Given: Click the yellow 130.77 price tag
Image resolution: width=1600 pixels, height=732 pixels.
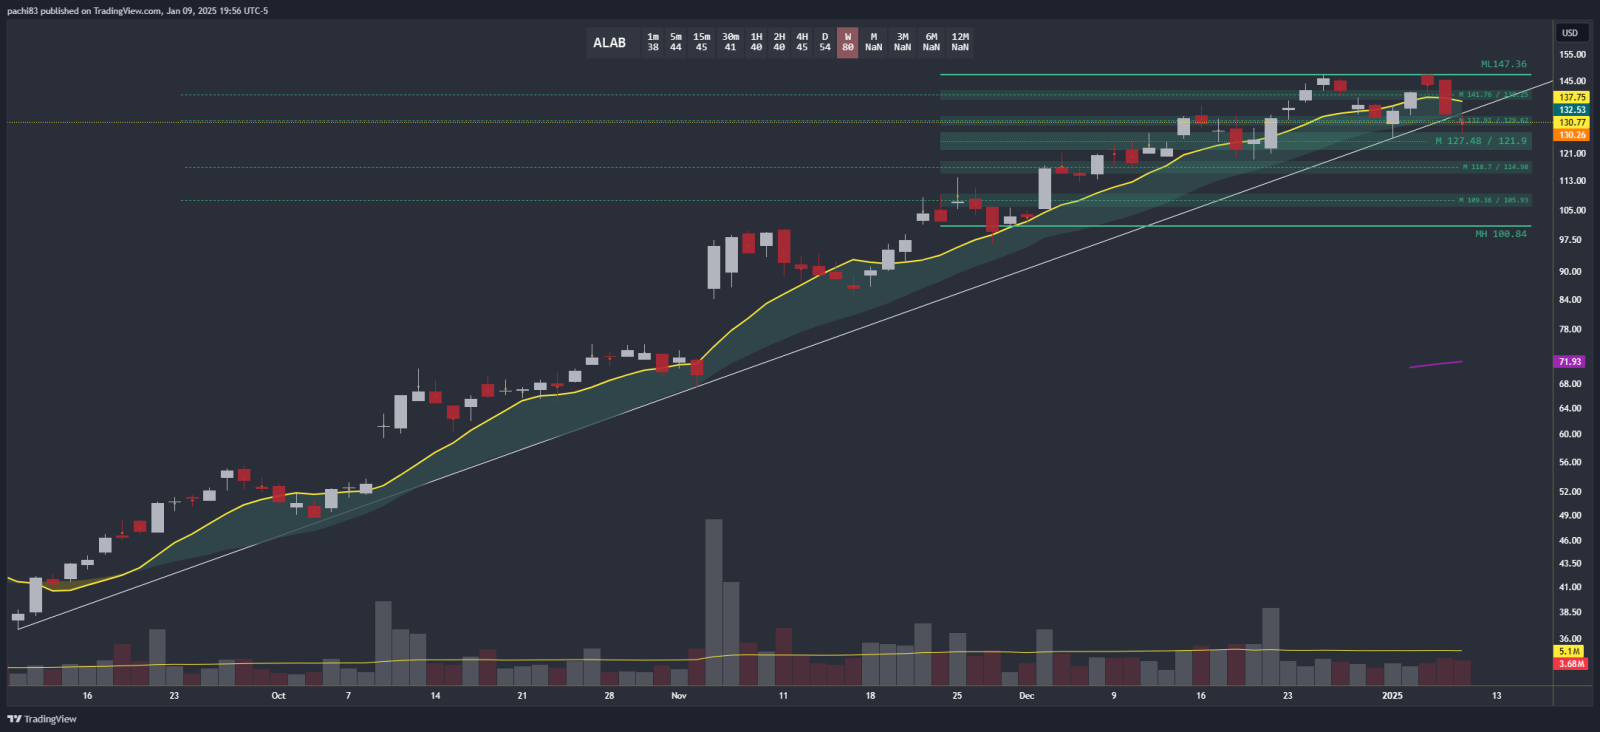Looking at the screenshot, I should pyautogui.click(x=1572, y=122).
